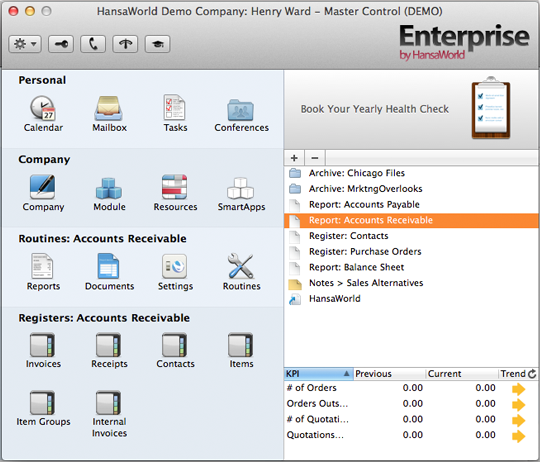
Task: Refresh KPIs with the Trend reload icon
Action: 532,374
